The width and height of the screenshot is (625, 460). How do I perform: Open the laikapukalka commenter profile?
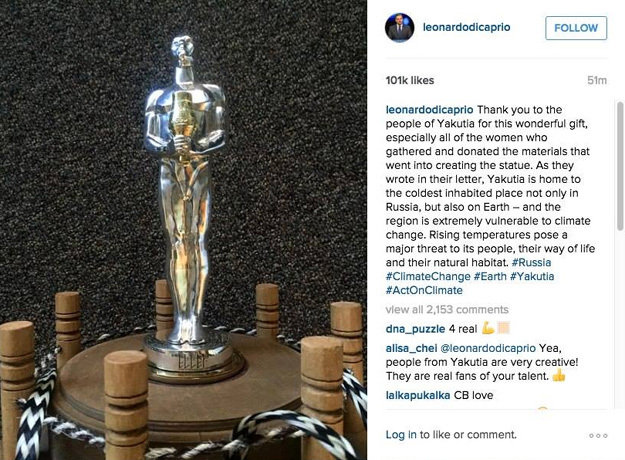pos(418,395)
